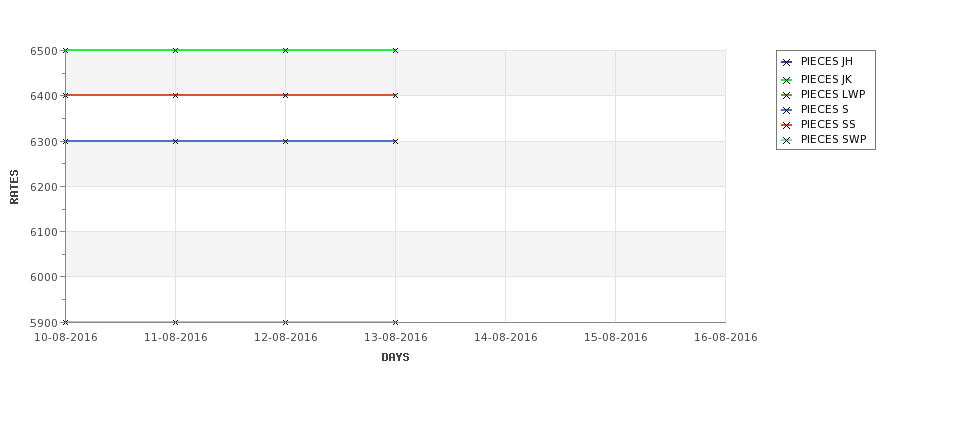The width and height of the screenshot is (975, 429).
Task: Click the PIECES JH legend marker icon
Action: [x=787, y=62]
